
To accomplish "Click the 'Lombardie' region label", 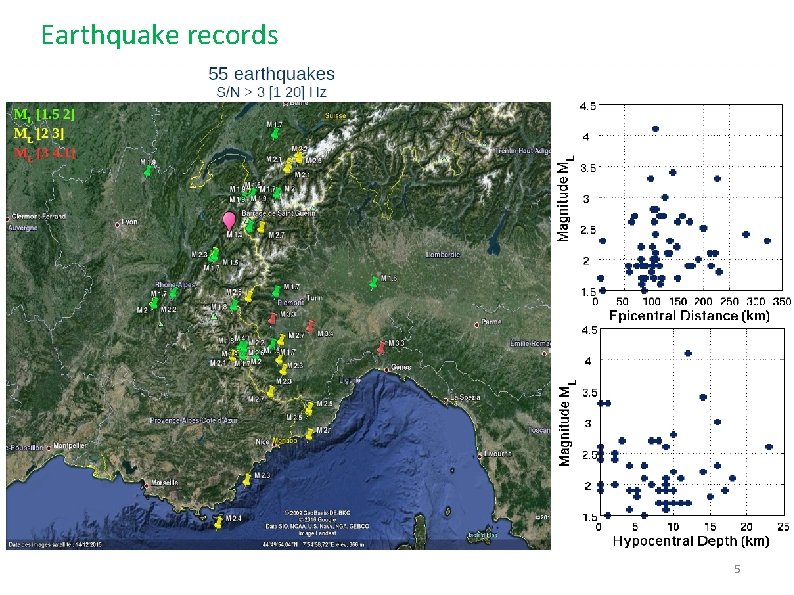I will point(443,254).
